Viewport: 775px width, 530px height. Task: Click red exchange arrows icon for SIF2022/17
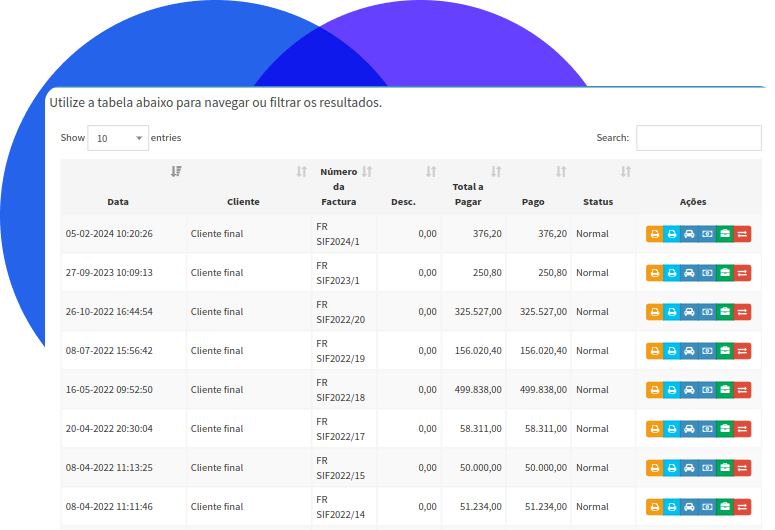point(742,429)
